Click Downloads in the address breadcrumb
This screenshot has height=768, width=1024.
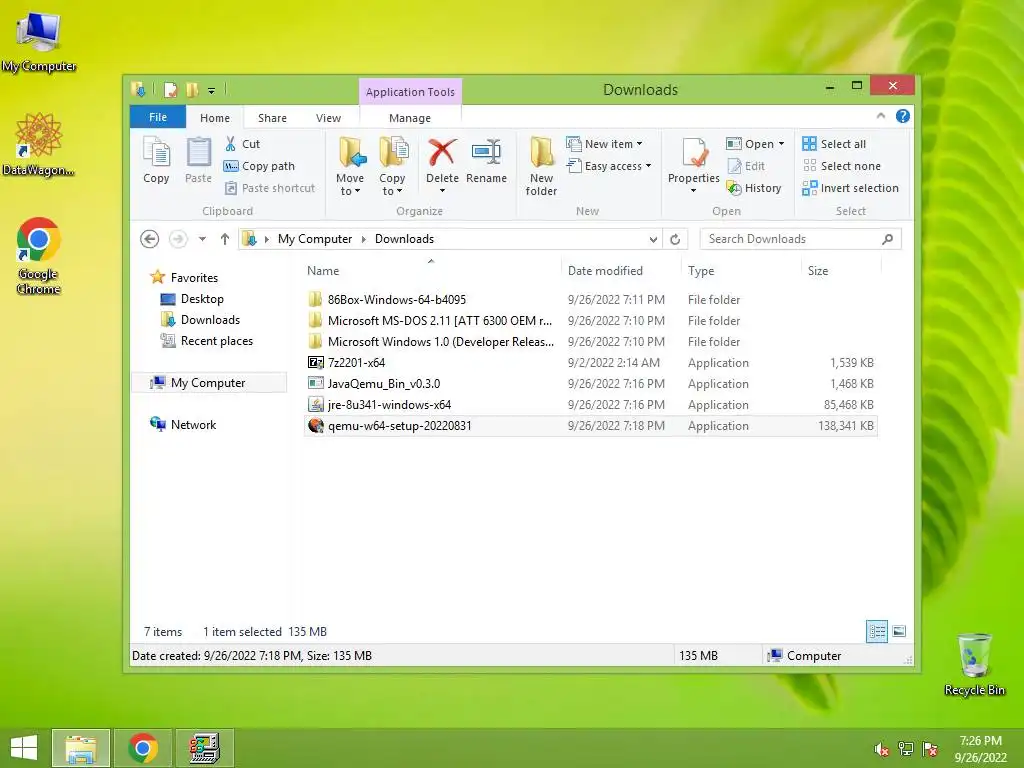pos(404,239)
